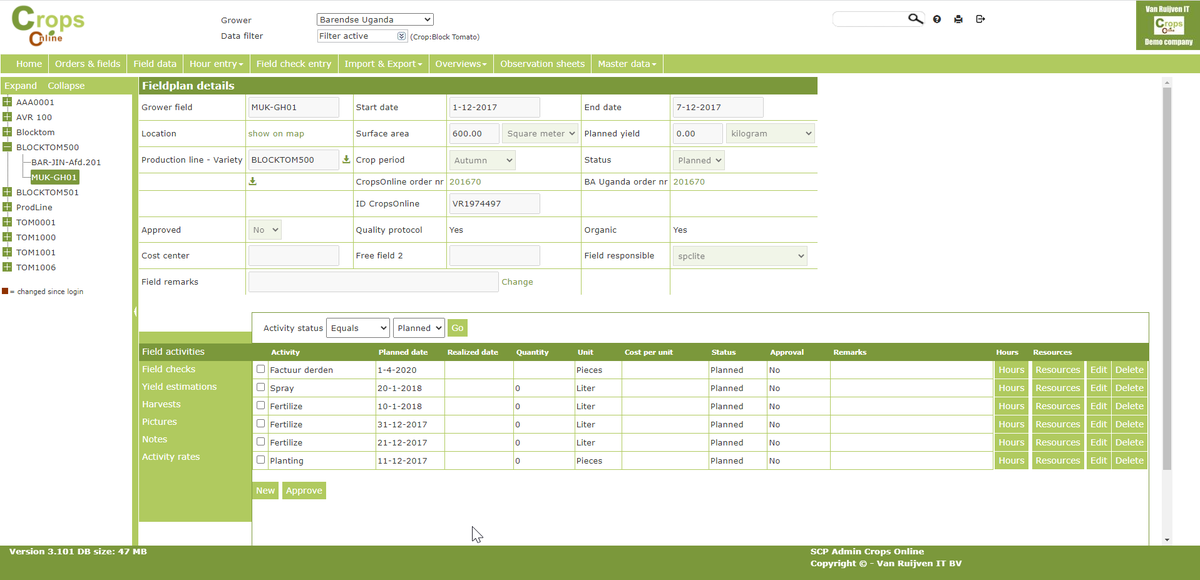Open Activity status Equals operator dropdown
1200x580 pixels.
coord(358,328)
